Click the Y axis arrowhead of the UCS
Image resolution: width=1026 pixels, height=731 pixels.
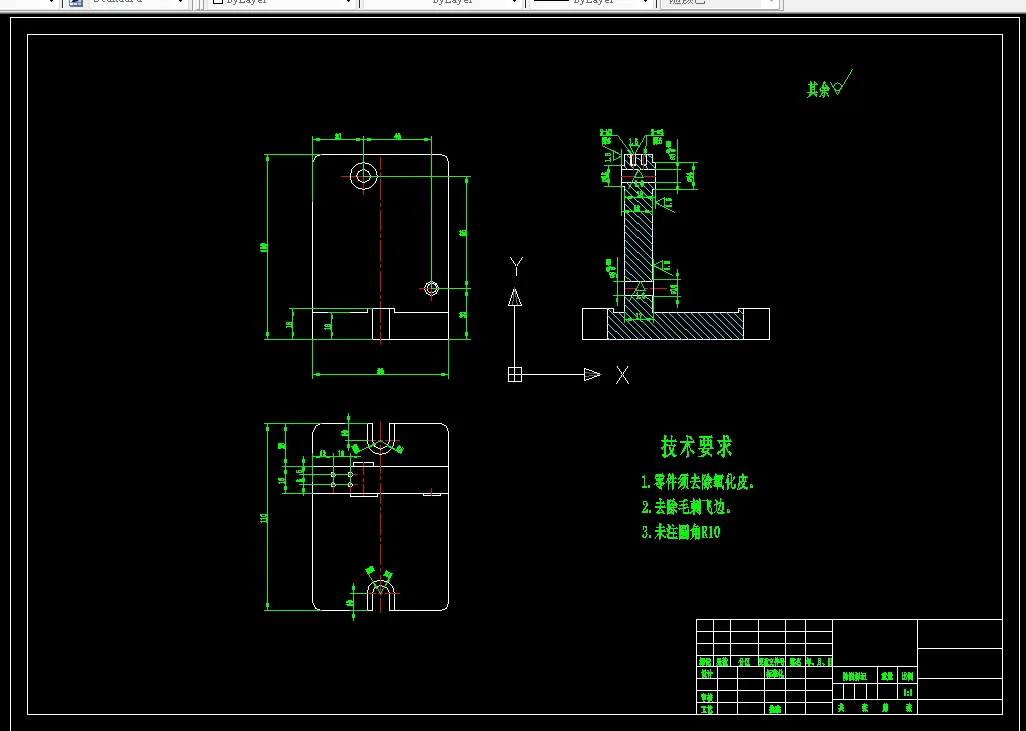tap(515, 297)
